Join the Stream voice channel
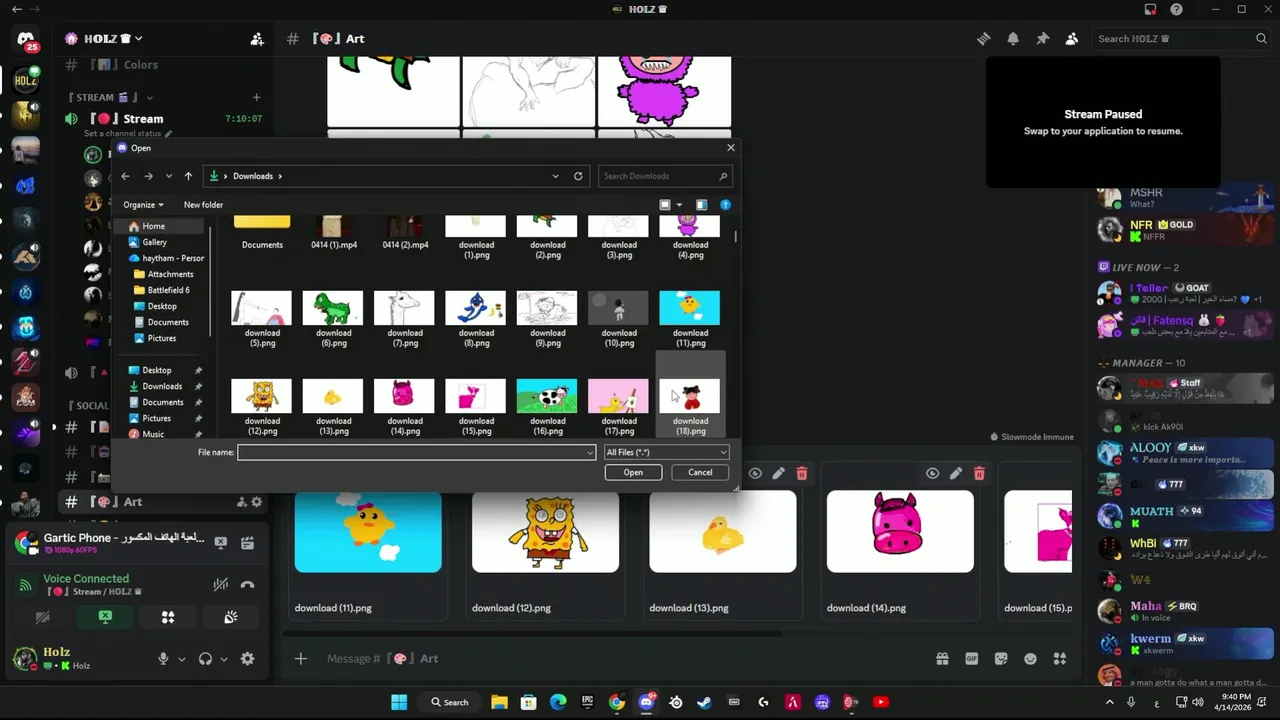 tap(142, 119)
